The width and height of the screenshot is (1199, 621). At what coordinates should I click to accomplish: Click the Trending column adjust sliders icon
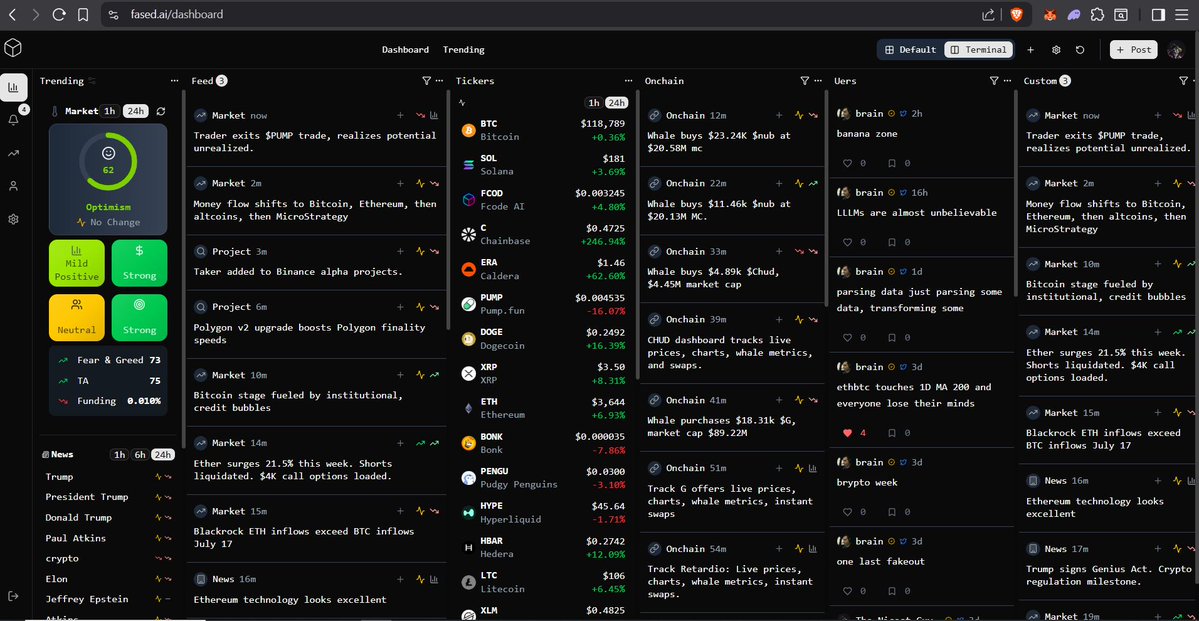click(x=92, y=81)
